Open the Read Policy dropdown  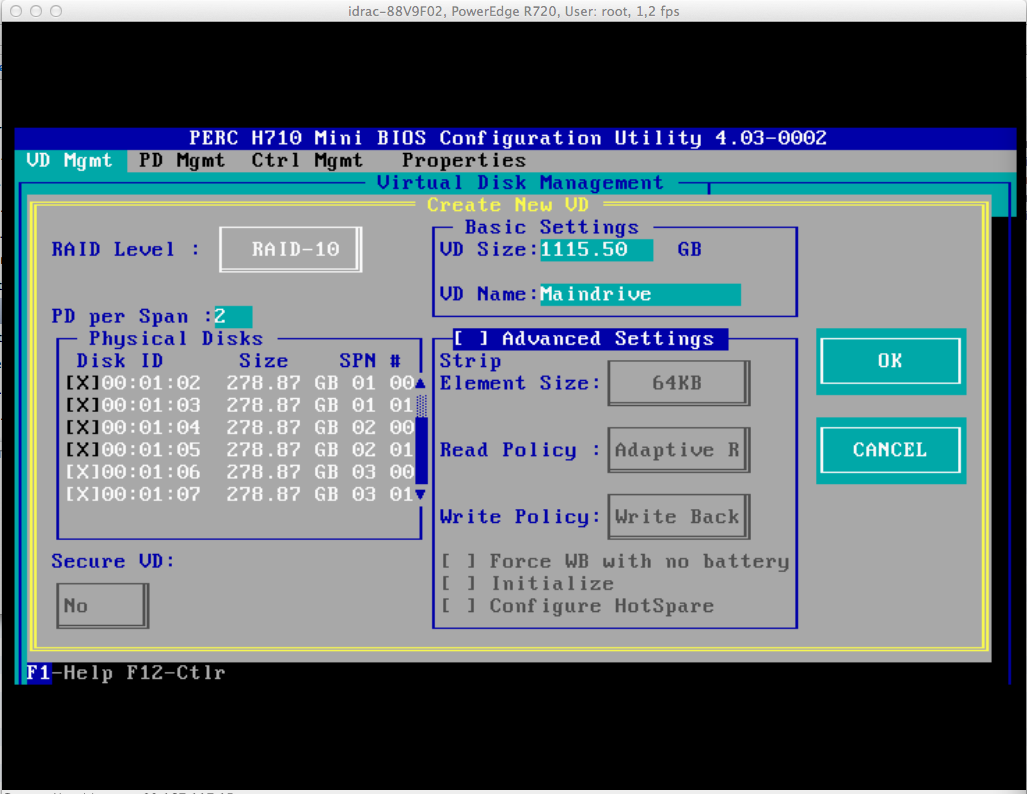tap(679, 450)
